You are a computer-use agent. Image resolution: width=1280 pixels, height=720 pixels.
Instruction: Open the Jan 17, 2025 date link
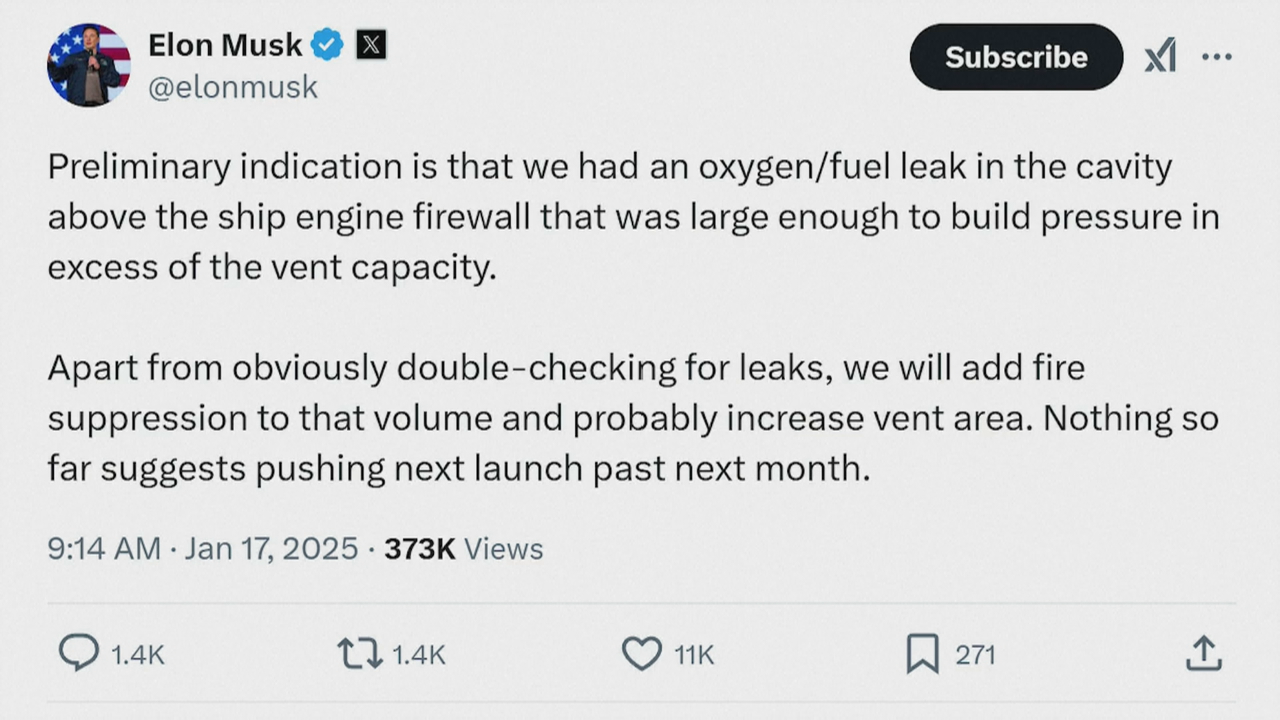click(271, 549)
